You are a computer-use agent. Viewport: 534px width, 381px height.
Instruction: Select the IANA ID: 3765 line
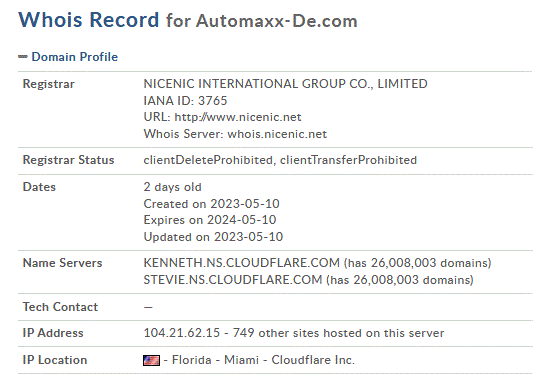coord(185,101)
